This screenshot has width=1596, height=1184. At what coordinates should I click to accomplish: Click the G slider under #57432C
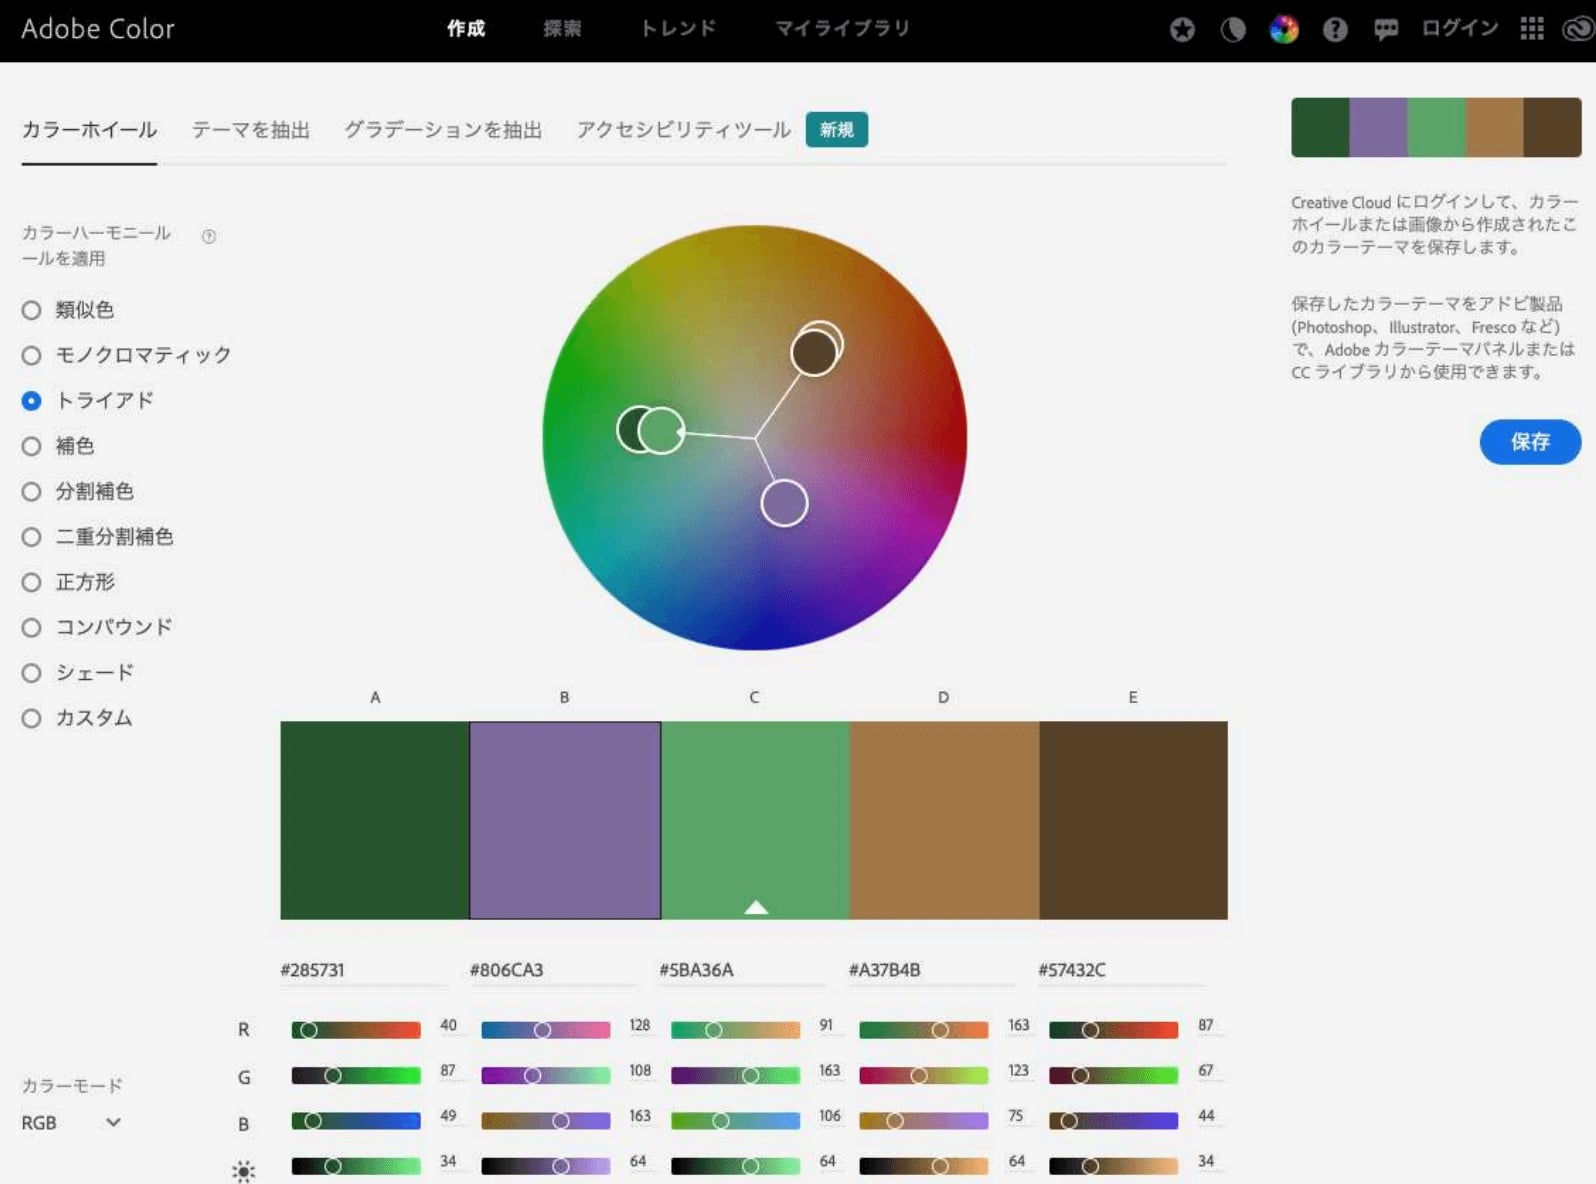click(1113, 1076)
